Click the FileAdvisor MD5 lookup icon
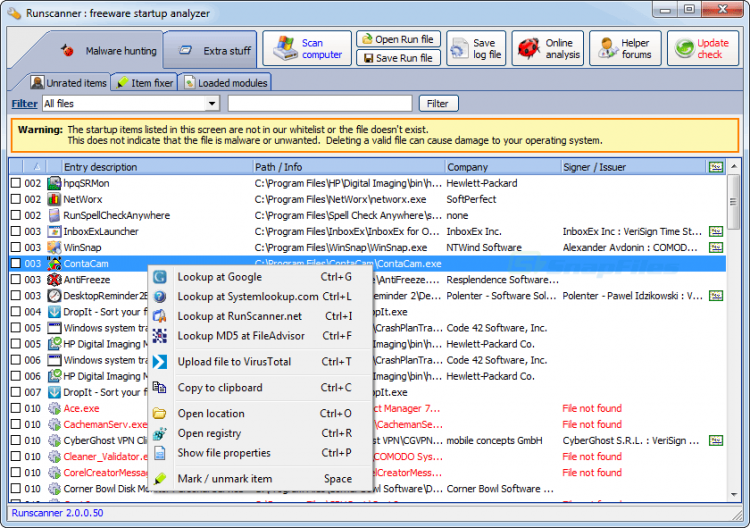This screenshot has width=750, height=528. 160,336
